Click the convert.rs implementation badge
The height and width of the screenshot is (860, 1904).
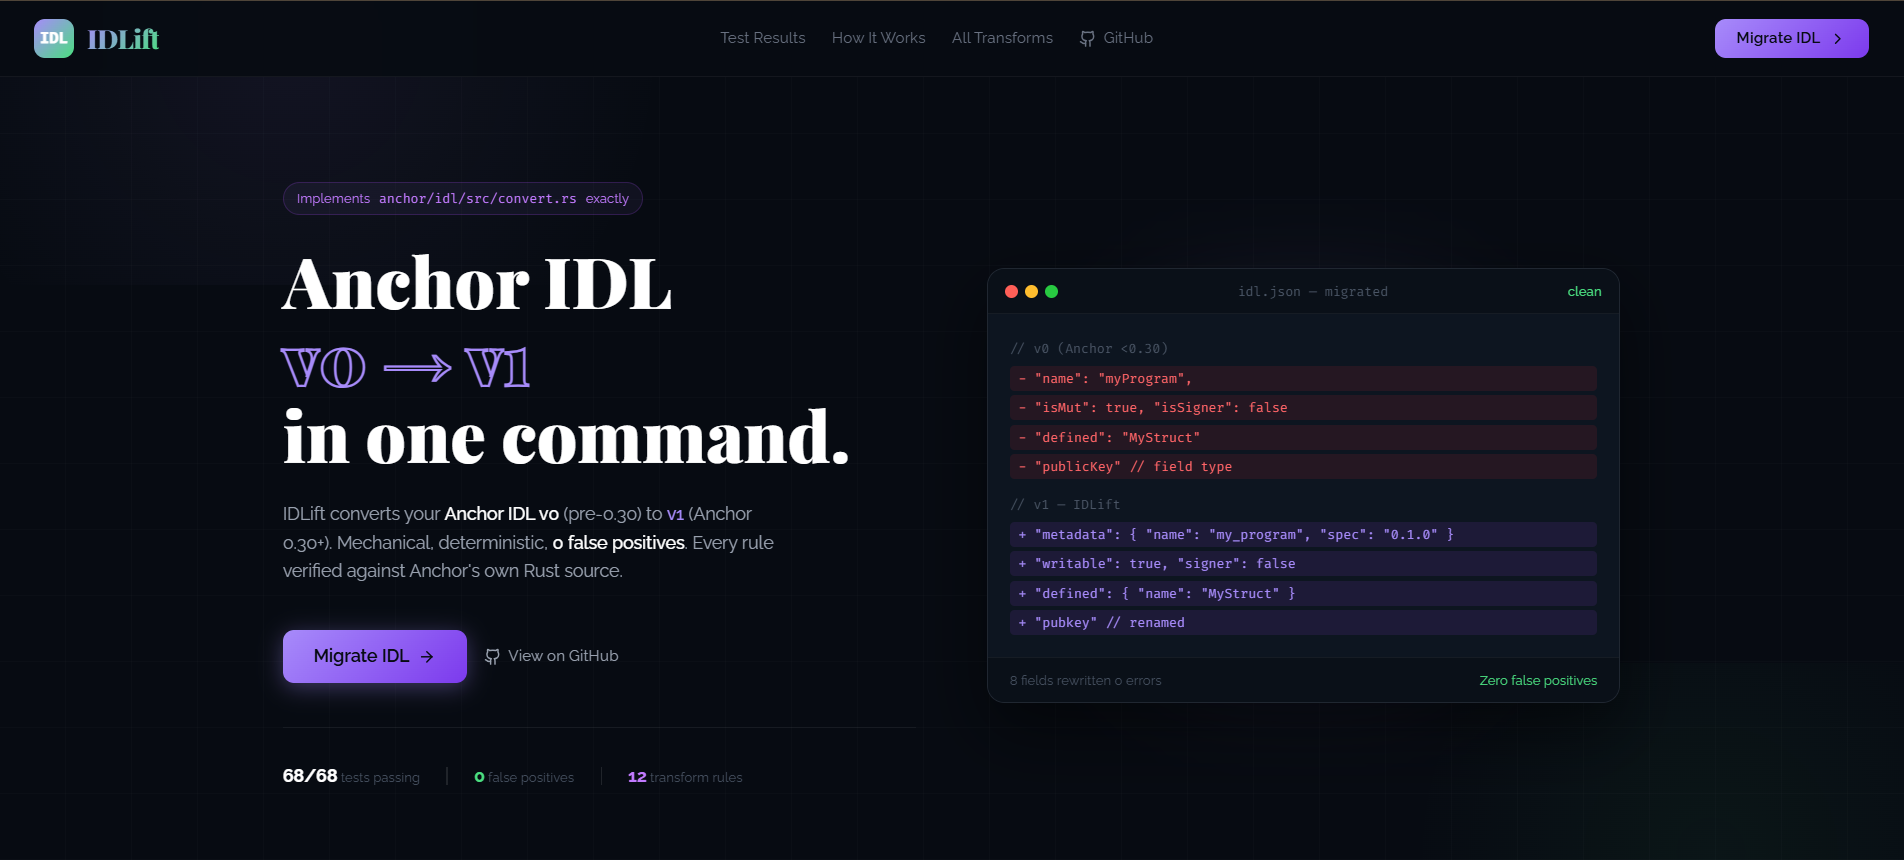[x=463, y=198]
